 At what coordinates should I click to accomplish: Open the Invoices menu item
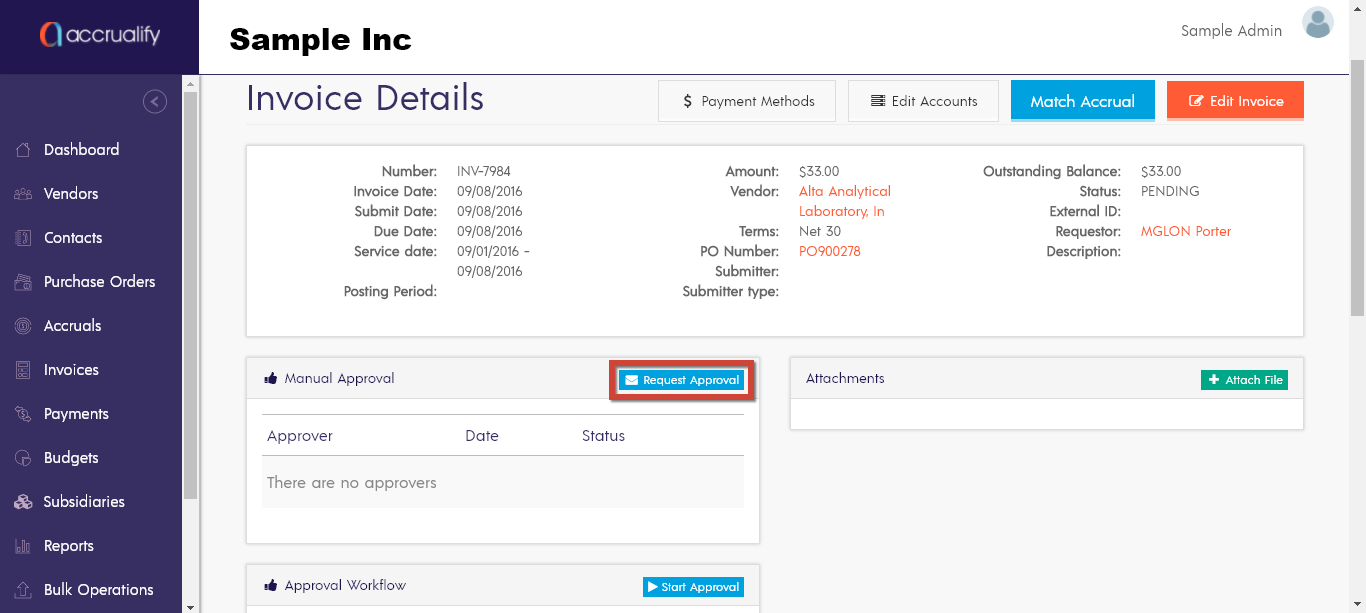coord(71,370)
